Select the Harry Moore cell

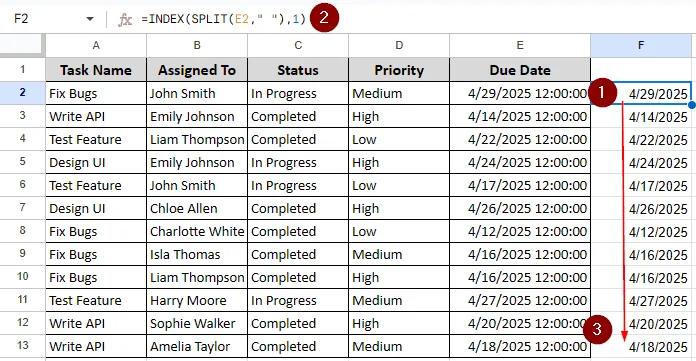[x=197, y=300]
